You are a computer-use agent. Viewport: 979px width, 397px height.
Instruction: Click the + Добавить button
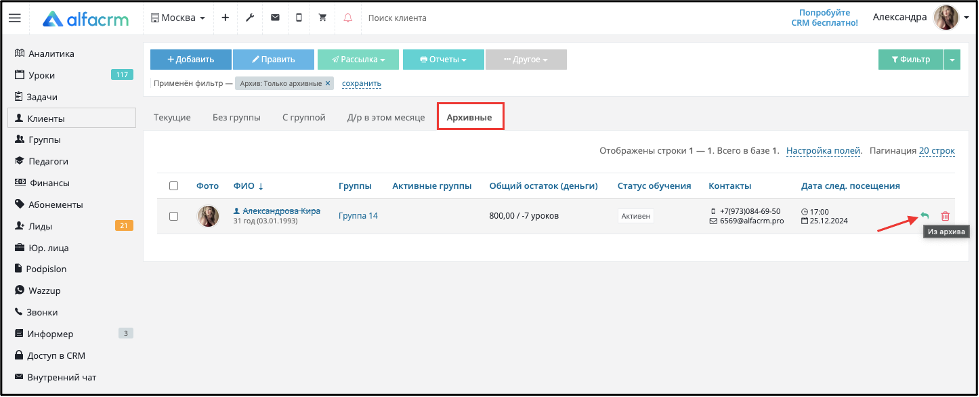[x=190, y=59]
